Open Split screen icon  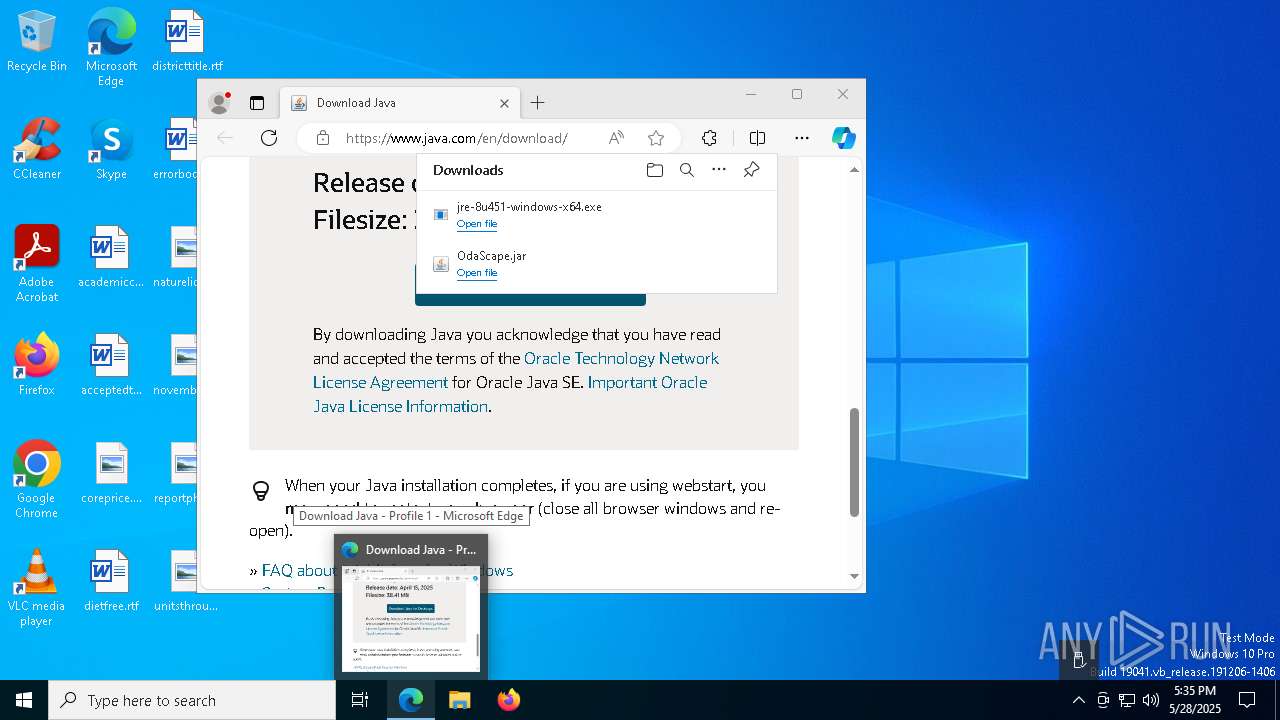pyautogui.click(x=757, y=138)
